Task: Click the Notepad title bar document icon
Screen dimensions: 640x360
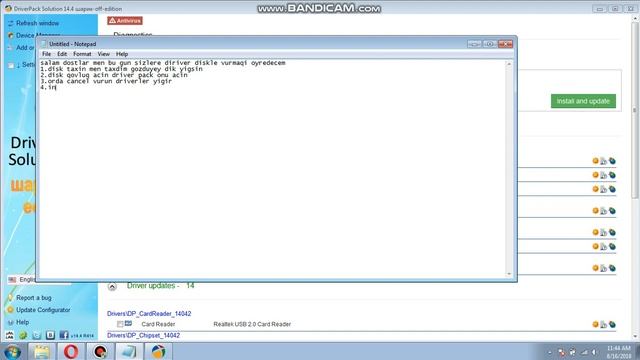Action: (x=44, y=44)
